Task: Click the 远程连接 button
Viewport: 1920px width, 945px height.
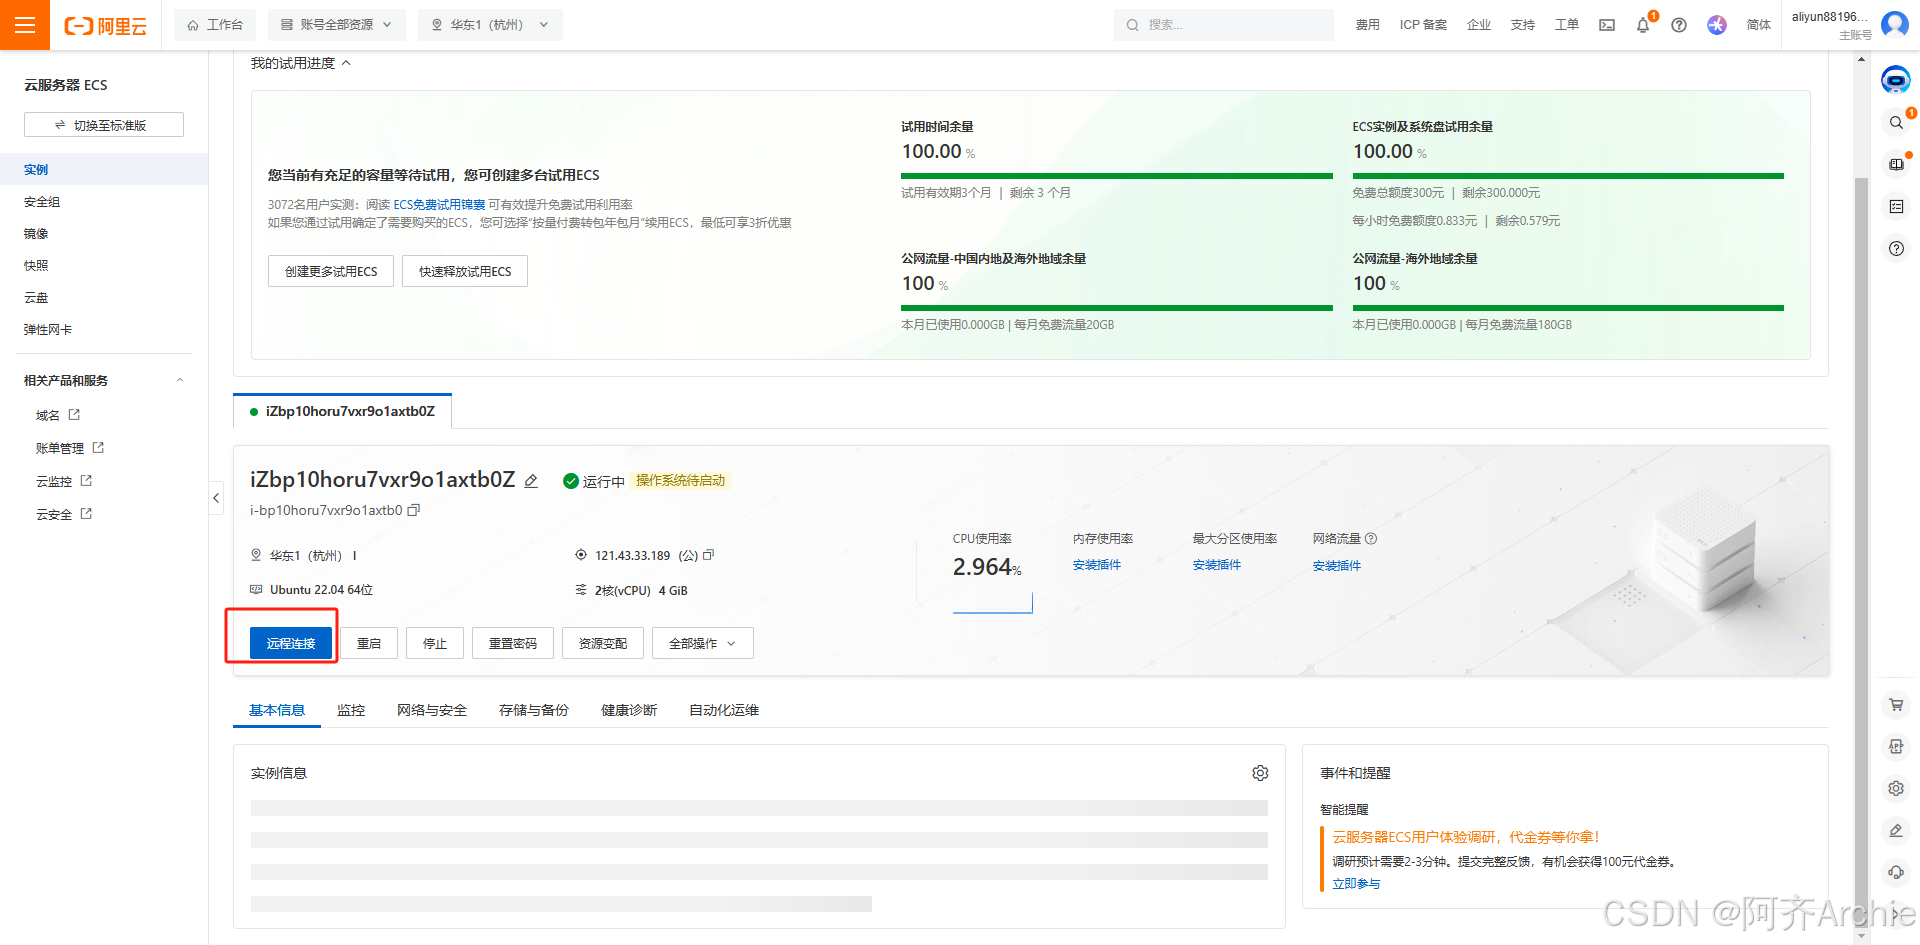Action: click(291, 643)
